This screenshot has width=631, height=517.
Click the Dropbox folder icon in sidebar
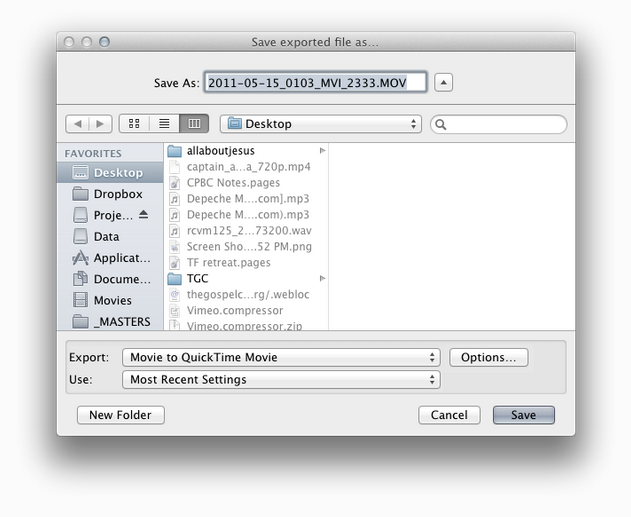[x=80, y=194]
